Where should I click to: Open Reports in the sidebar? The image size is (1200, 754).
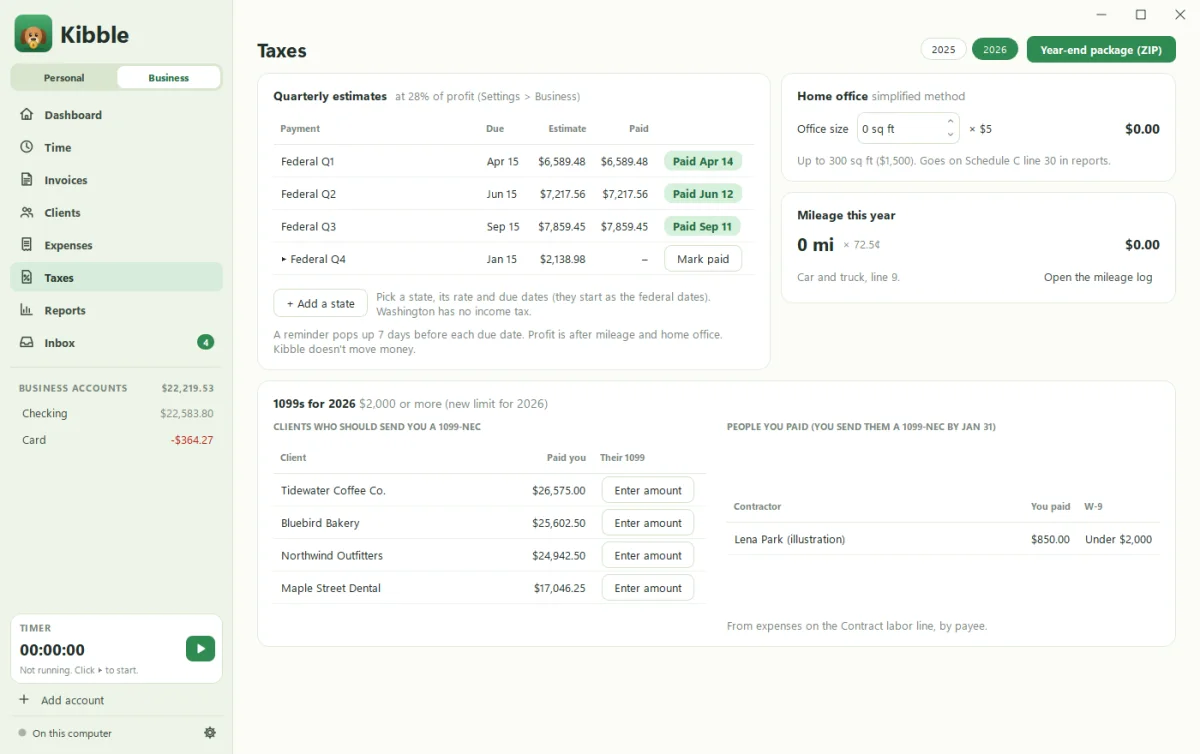click(x=116, y=310)
